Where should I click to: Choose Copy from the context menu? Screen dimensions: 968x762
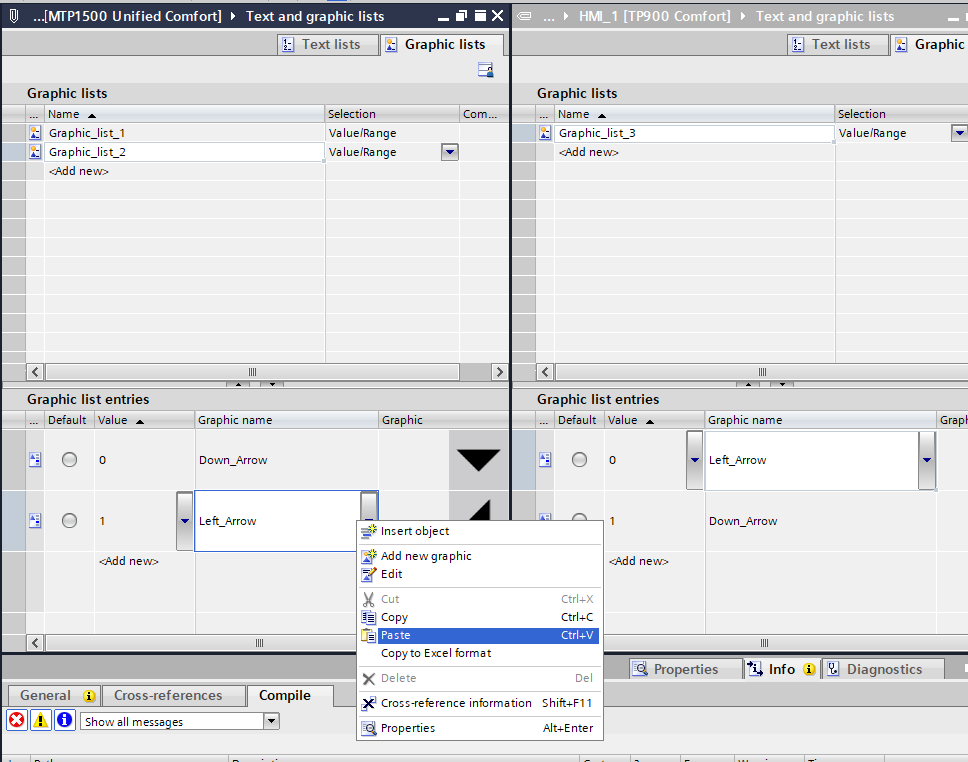[x=479, y=617]
